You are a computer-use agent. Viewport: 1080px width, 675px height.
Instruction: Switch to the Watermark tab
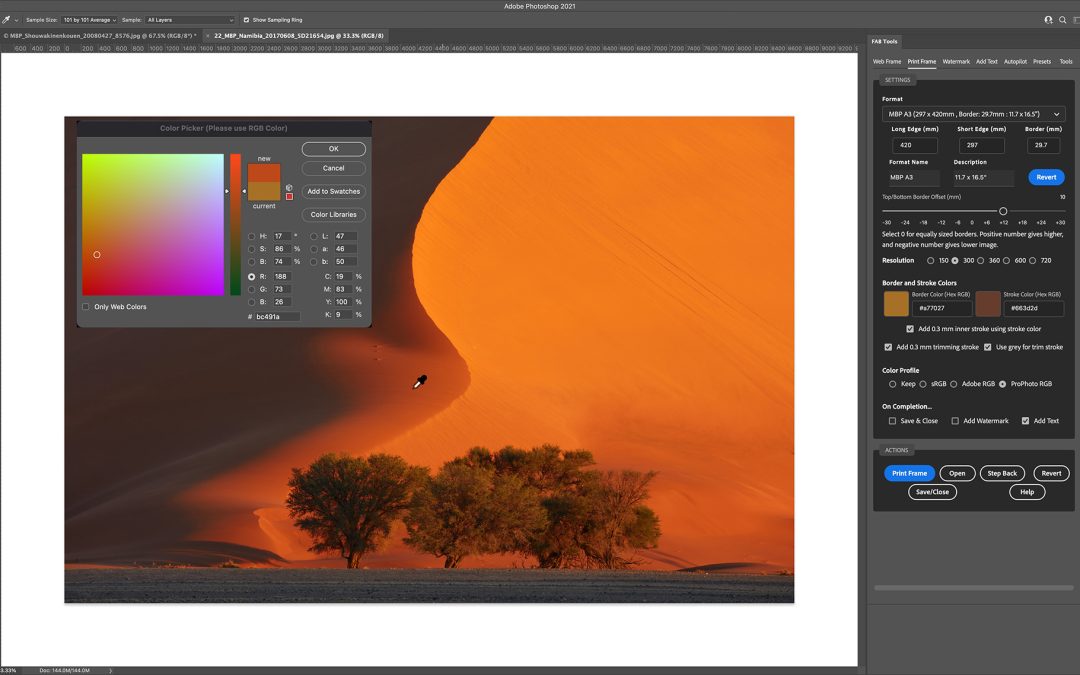(x=955, y=61)
